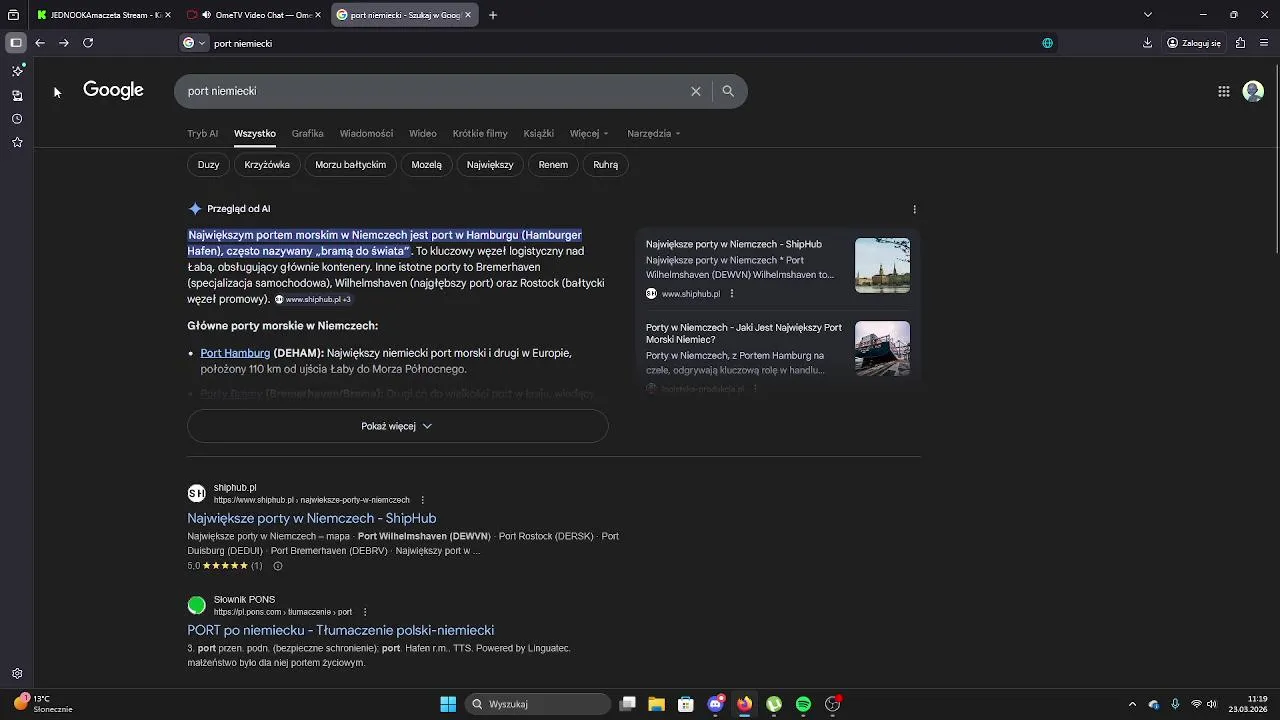Expand the Więcej dropdown
The width and height of the screenshot is (1280, 720).
pyautogui.click(x=589, y=133)
